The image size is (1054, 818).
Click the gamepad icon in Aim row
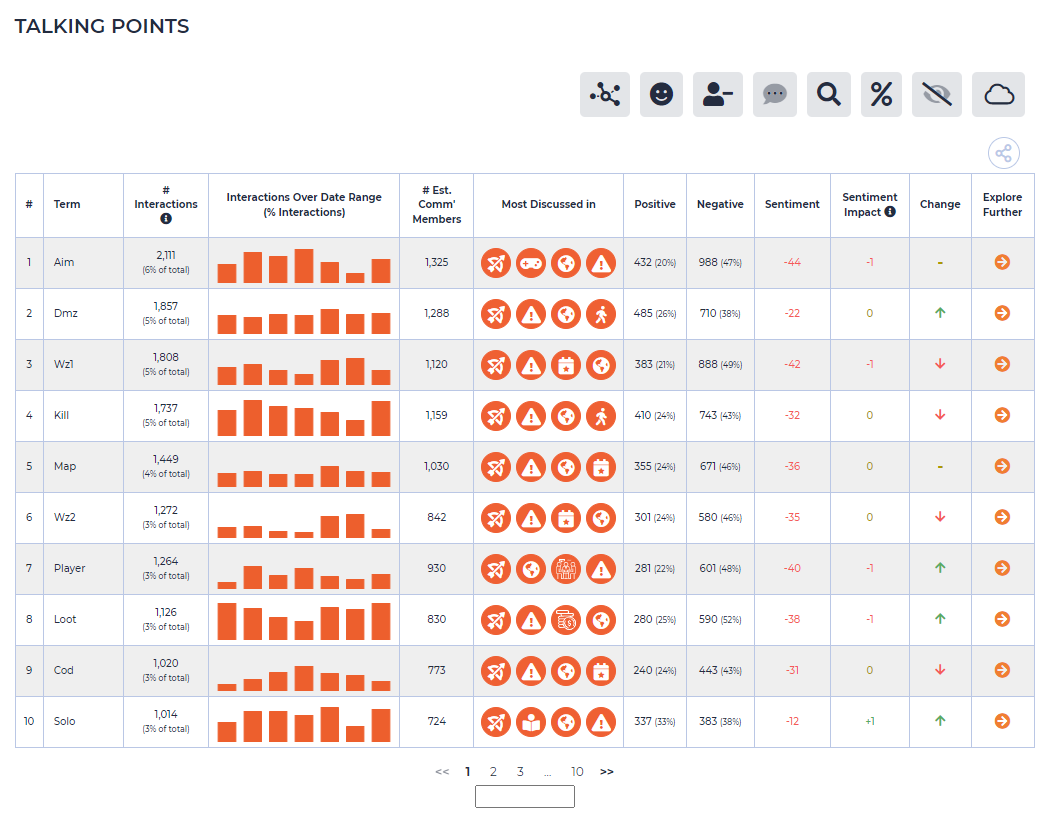coord(531,263)
